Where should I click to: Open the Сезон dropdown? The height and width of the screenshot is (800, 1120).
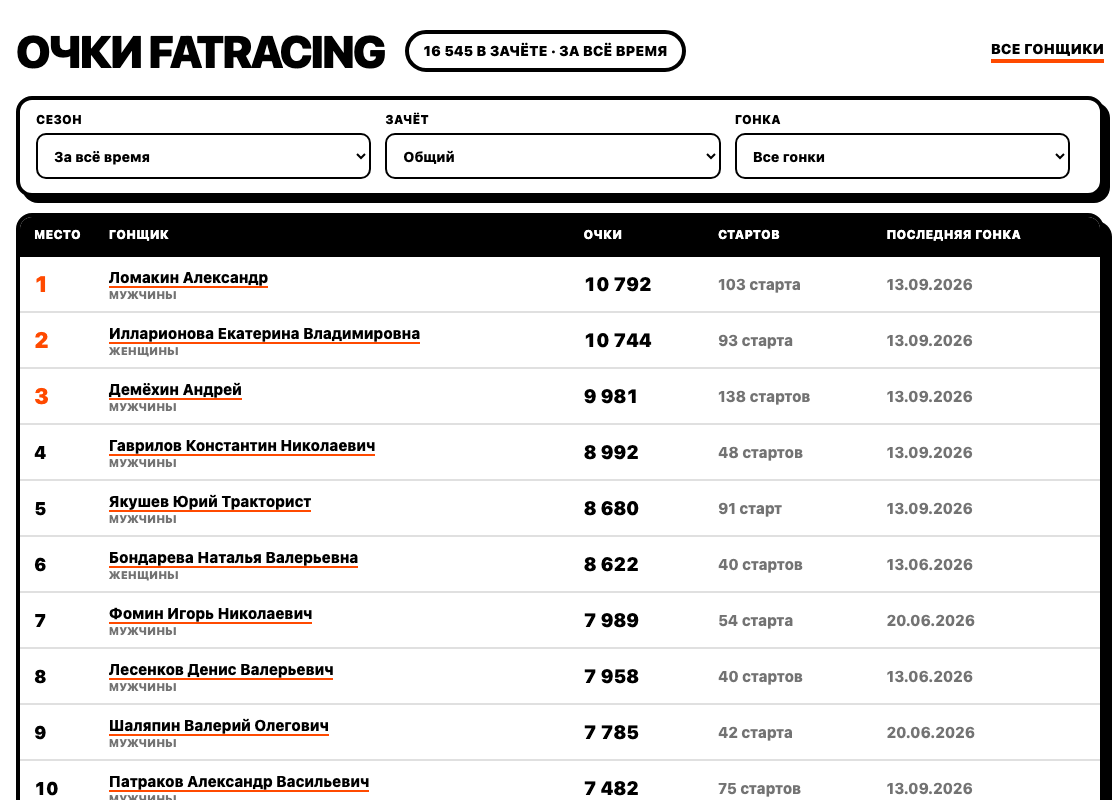tap(204, 156)
